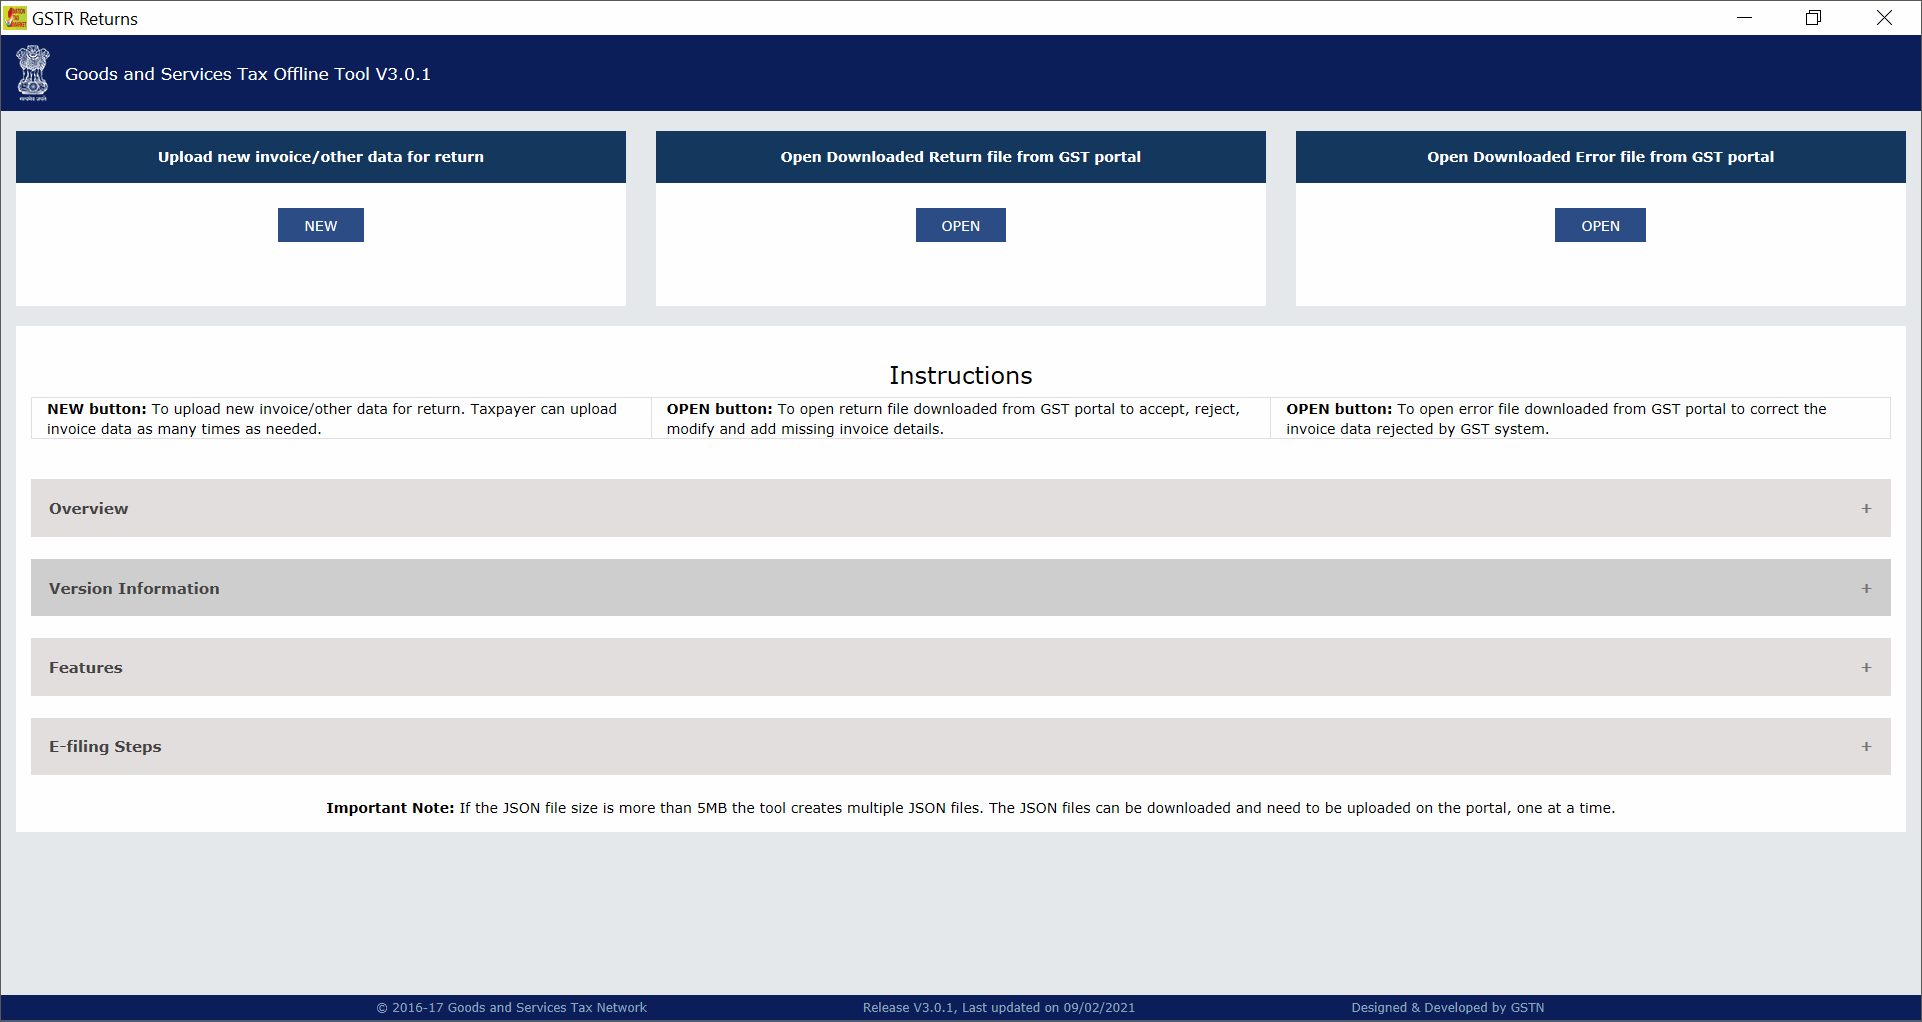Close the GSTR Returns window
Image resolution: width=1922 pixels, height=1022 pixels.
click(1884, 18)
